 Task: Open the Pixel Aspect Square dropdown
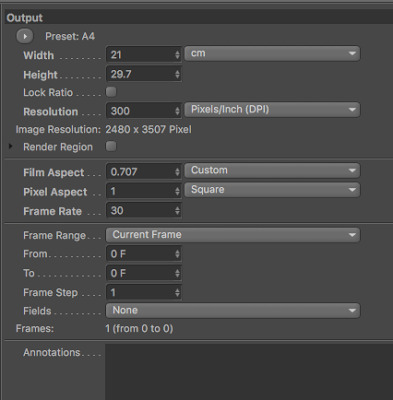(272, 190)
